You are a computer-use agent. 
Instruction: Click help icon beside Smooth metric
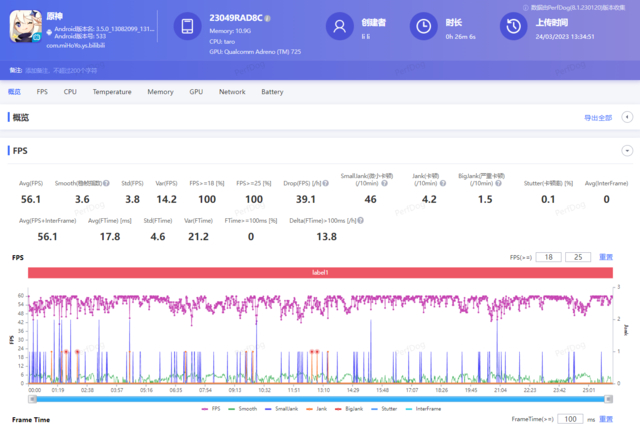pos(106,184)
